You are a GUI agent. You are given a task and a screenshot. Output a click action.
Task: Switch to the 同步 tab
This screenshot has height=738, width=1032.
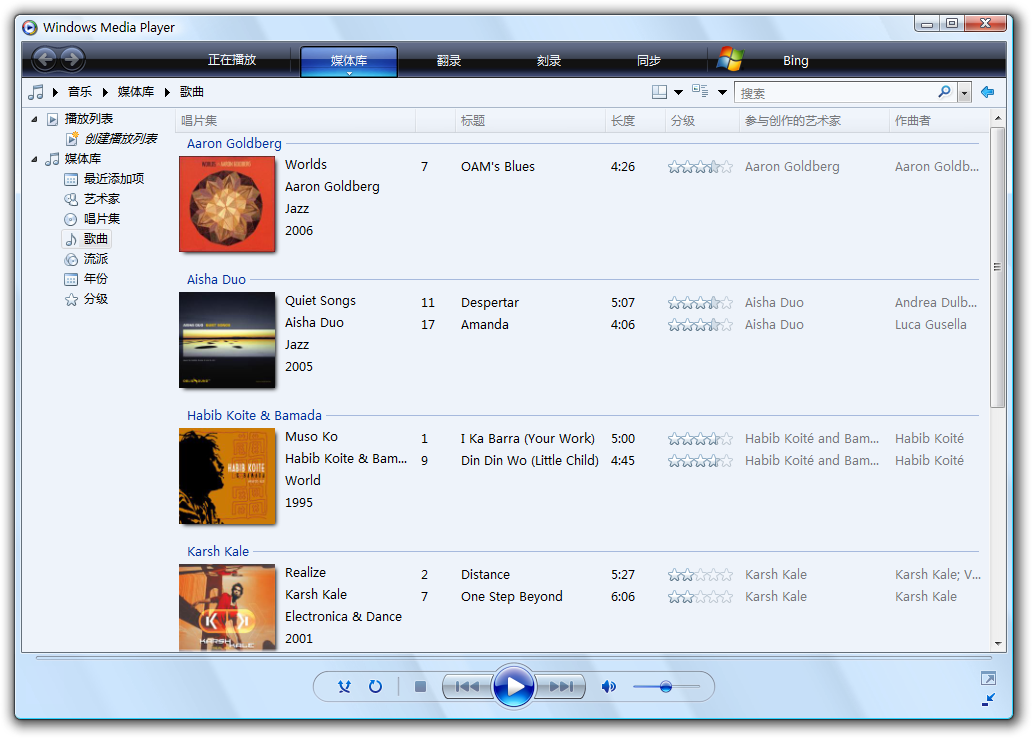649,61
